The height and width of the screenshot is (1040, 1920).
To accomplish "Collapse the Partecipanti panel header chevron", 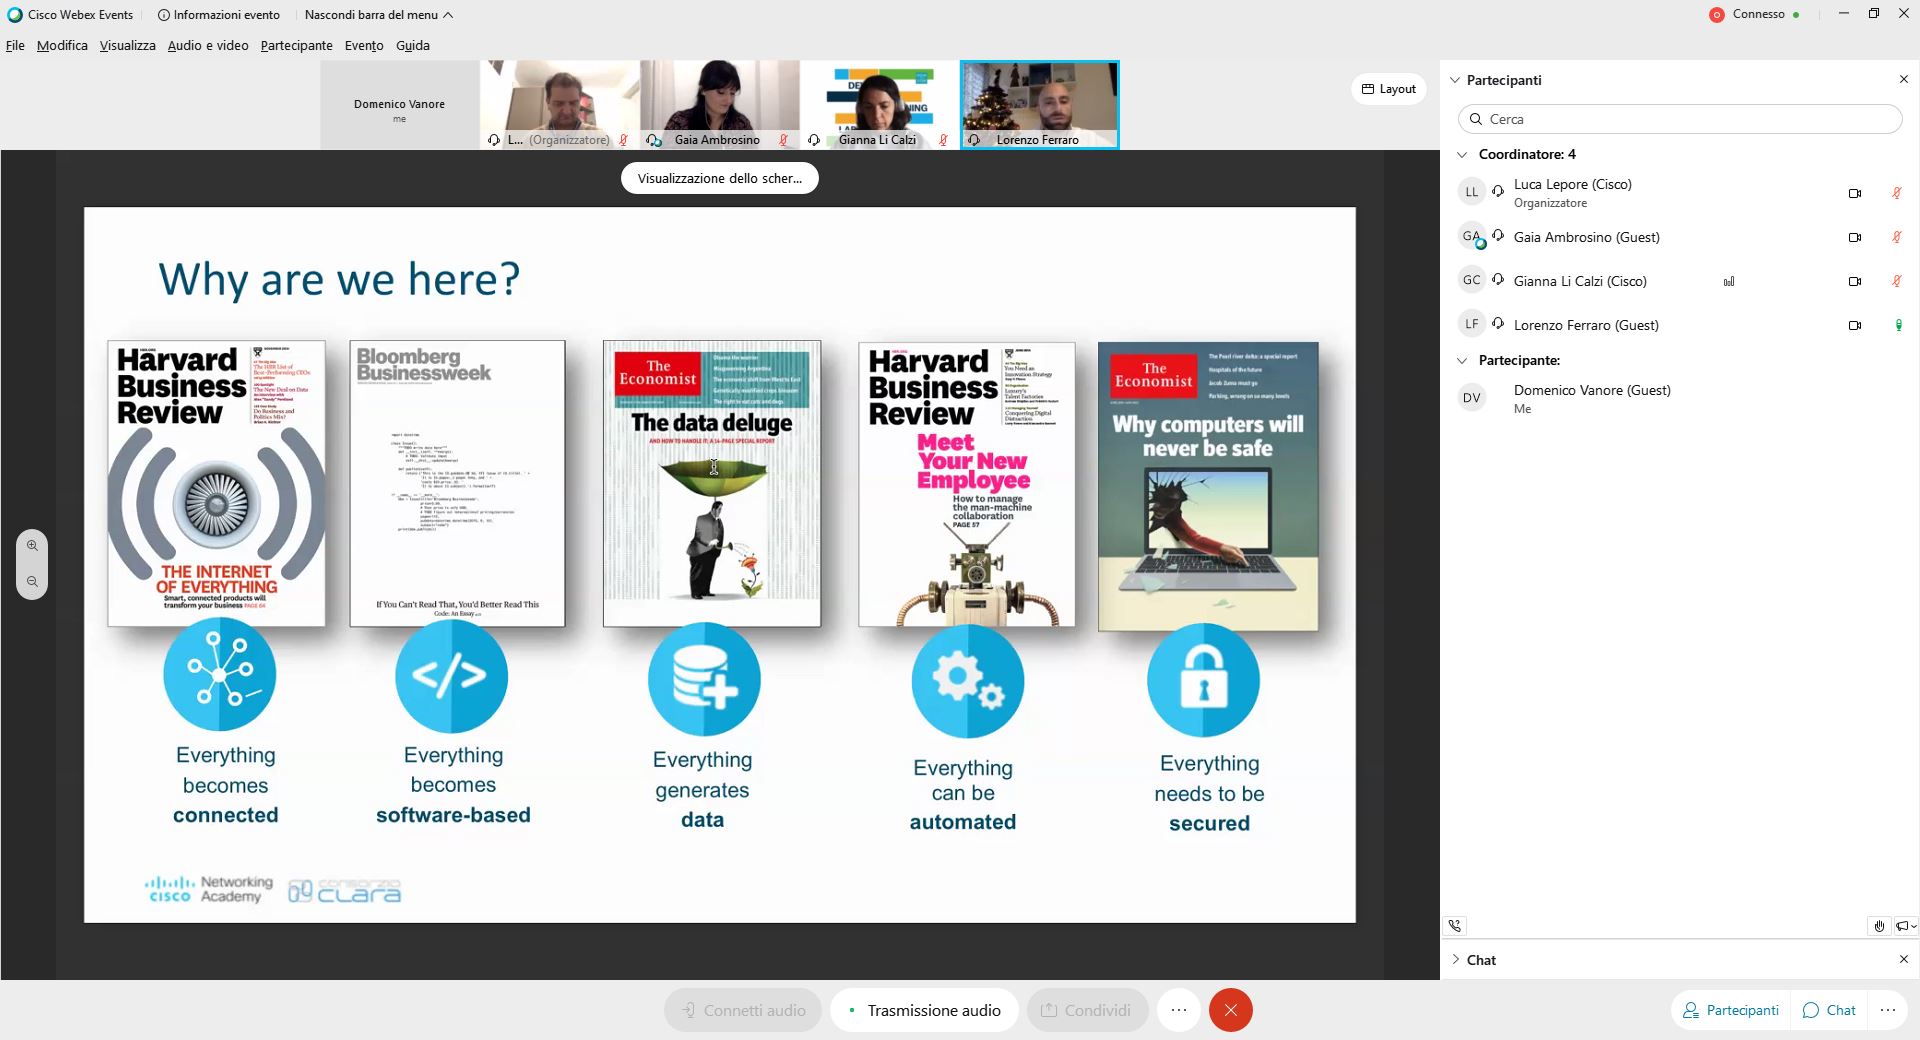I will coord(1455,80).
